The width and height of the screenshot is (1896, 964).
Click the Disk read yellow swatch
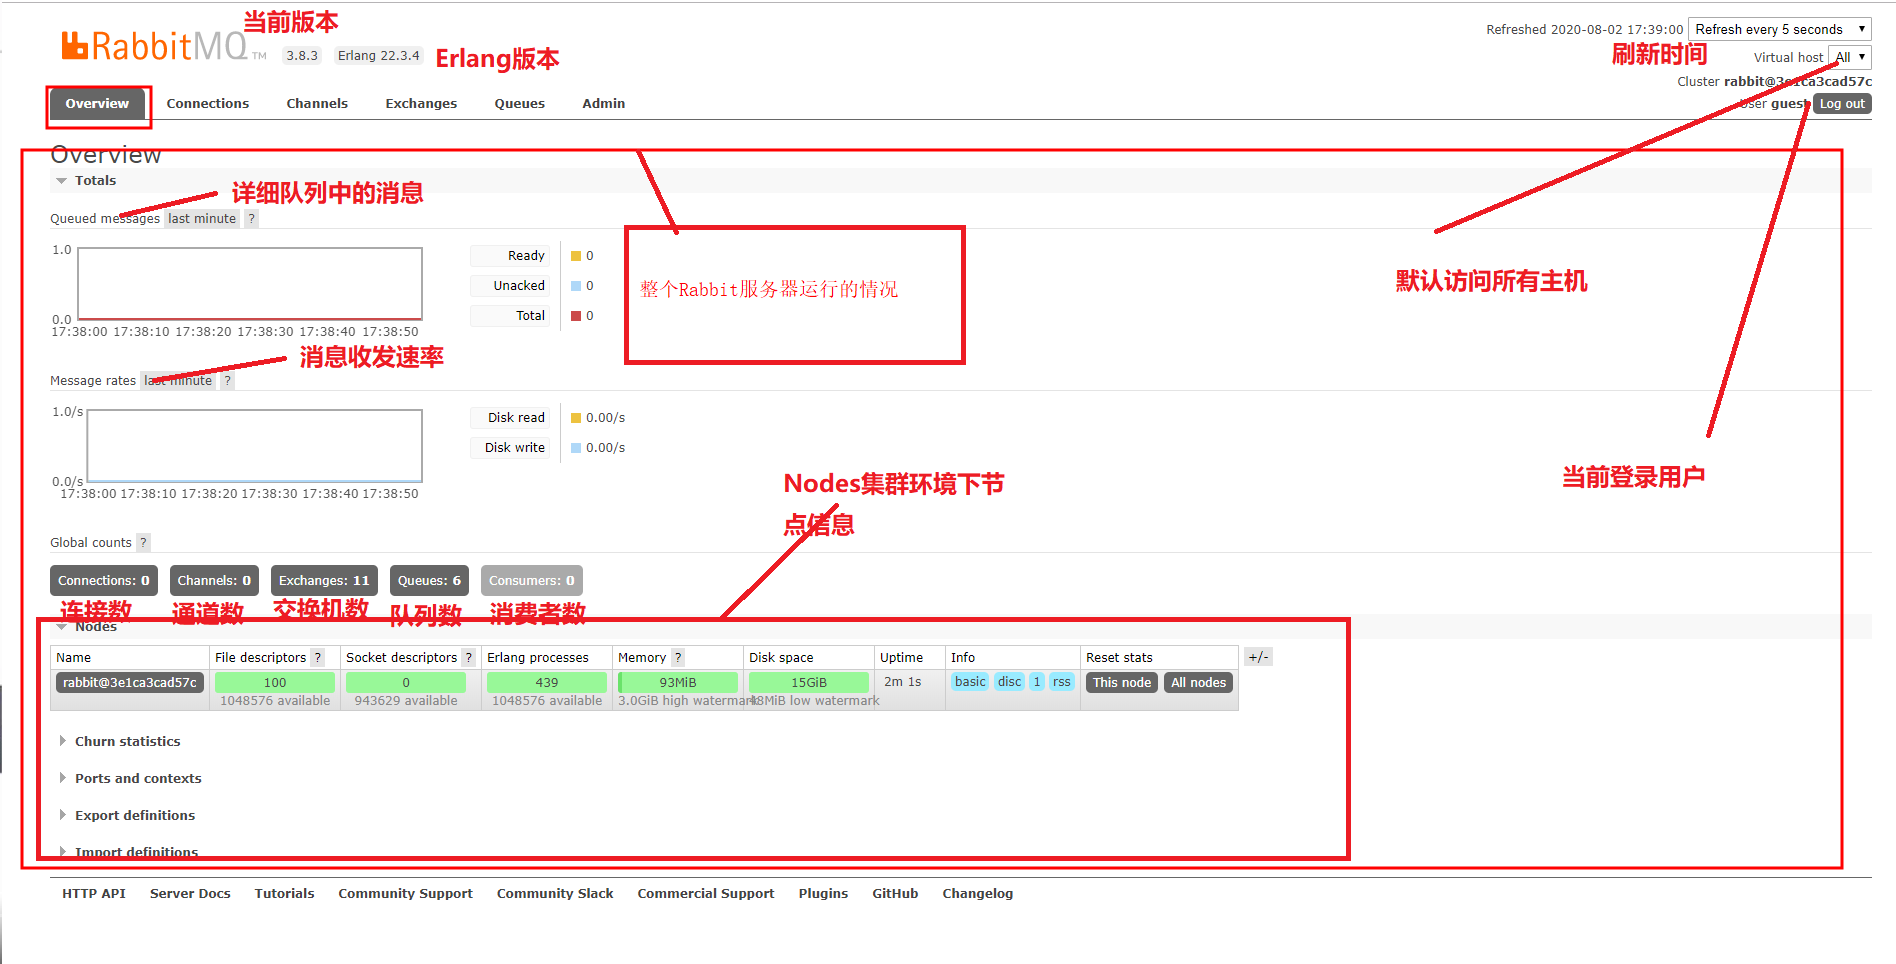(x=576, y=418)
